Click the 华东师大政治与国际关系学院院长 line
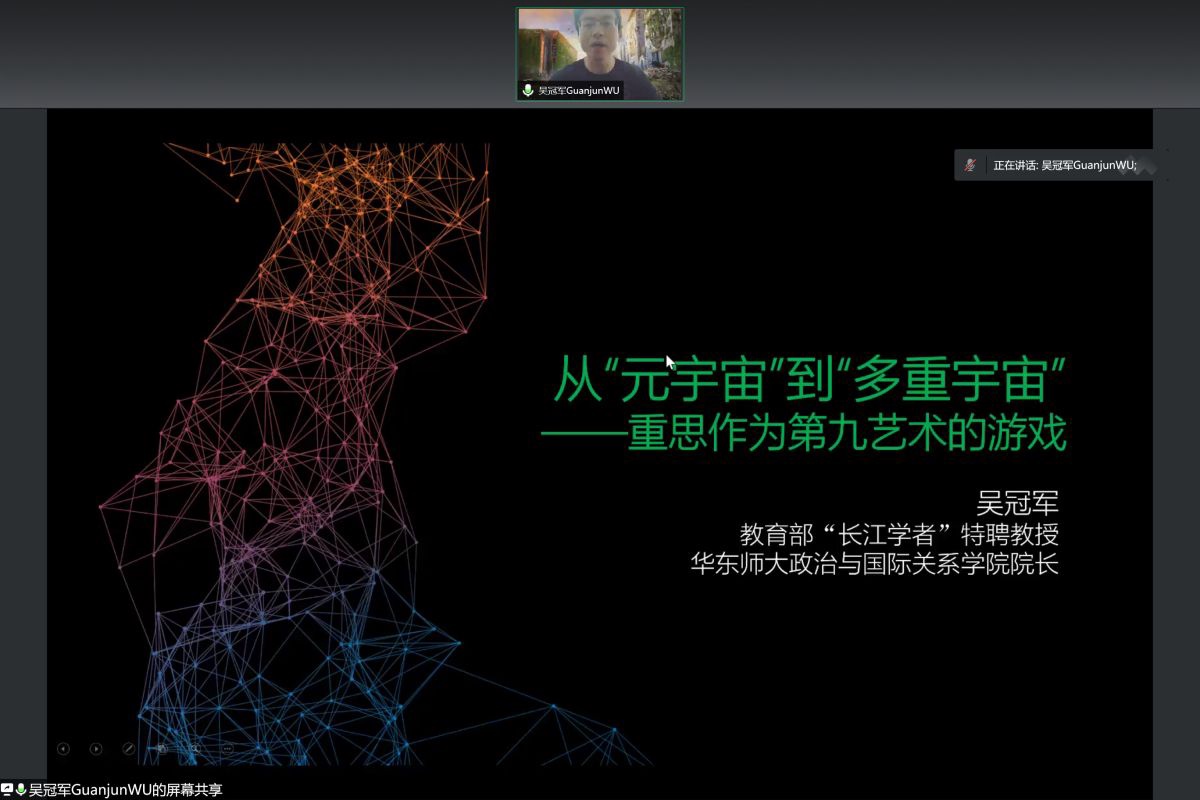 (873, 563)
